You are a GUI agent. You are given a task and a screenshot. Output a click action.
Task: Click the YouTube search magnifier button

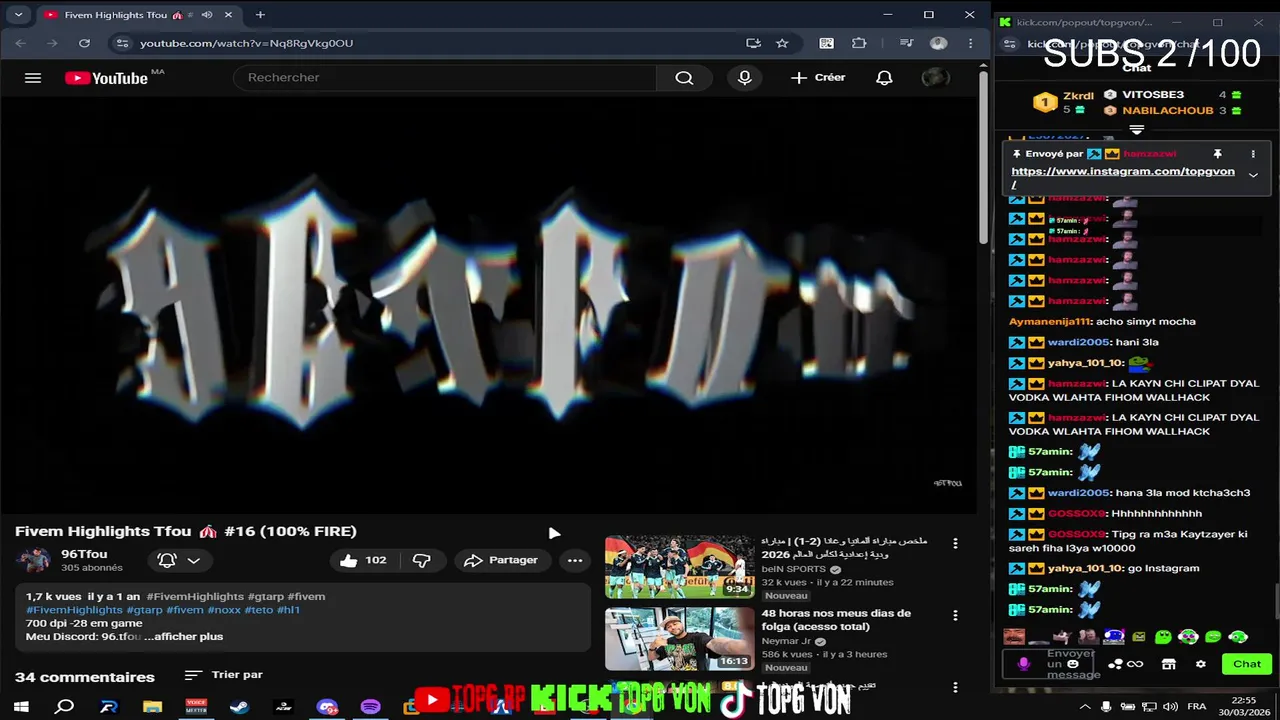click(684, 78)
